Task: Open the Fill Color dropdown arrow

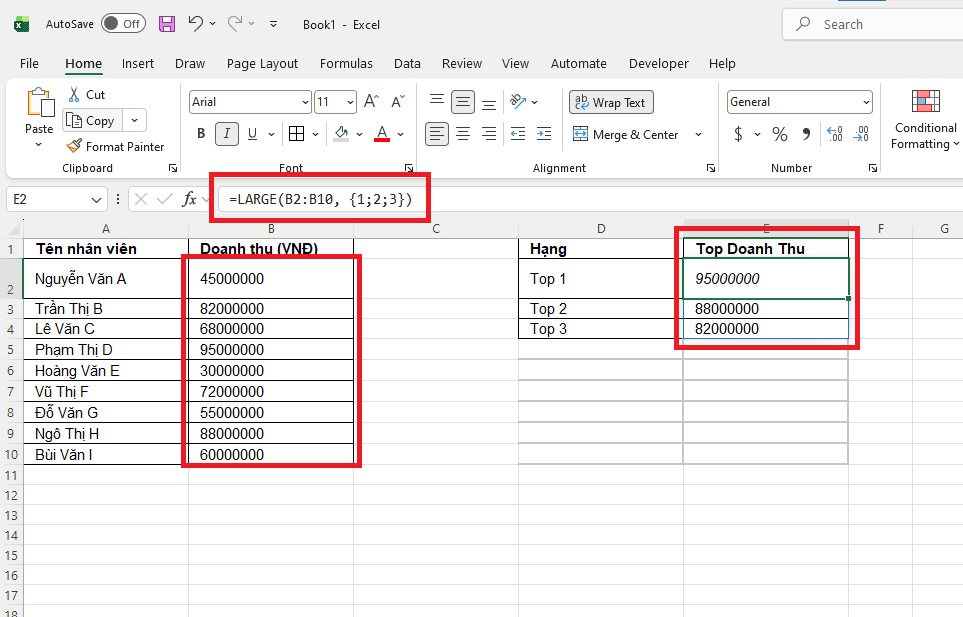Action: 359,134
